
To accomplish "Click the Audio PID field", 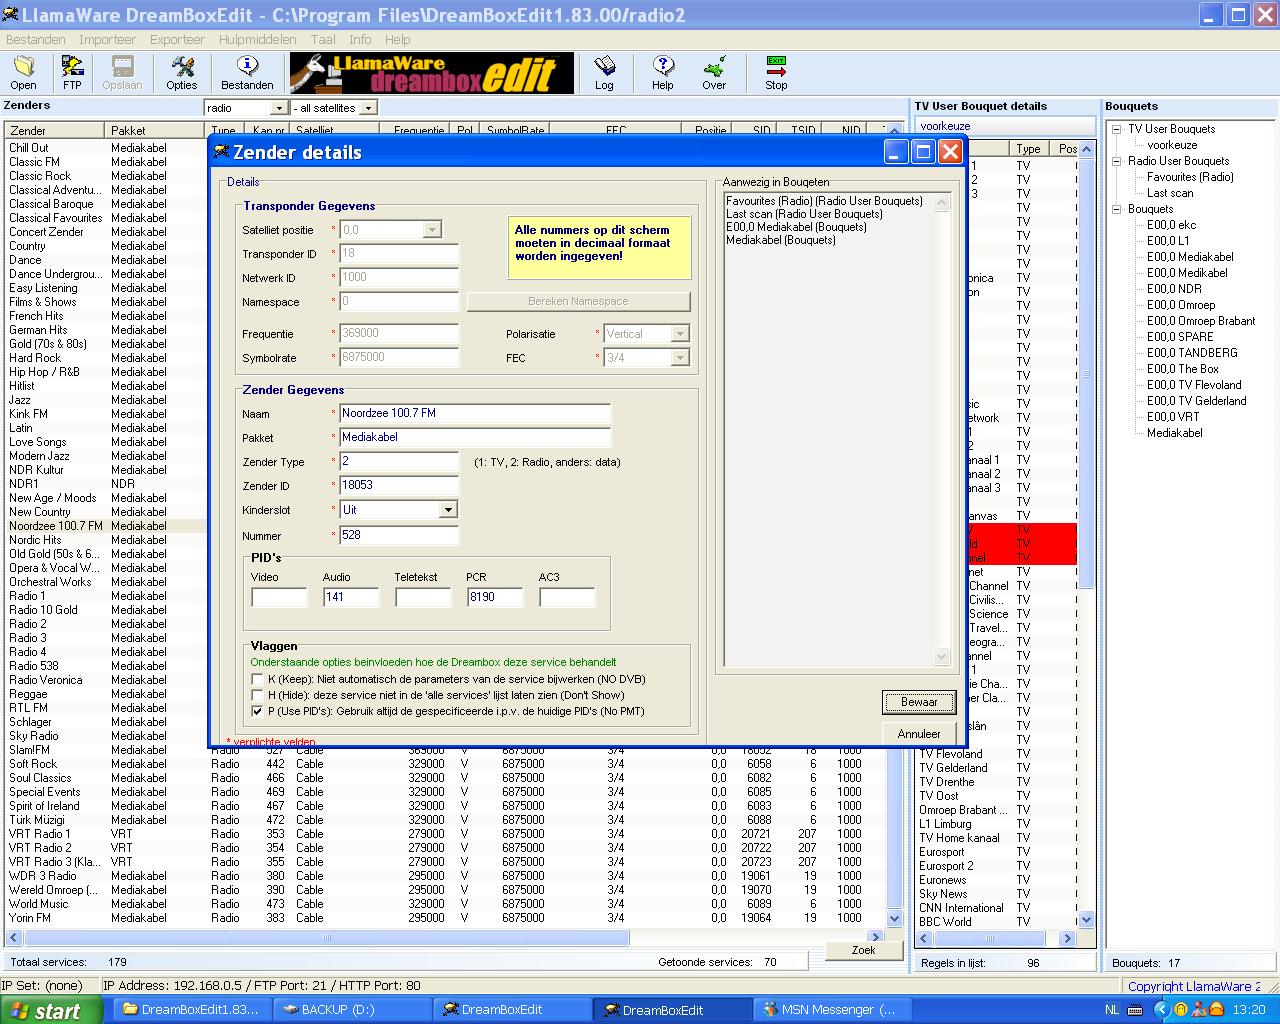I will [351, 597].
